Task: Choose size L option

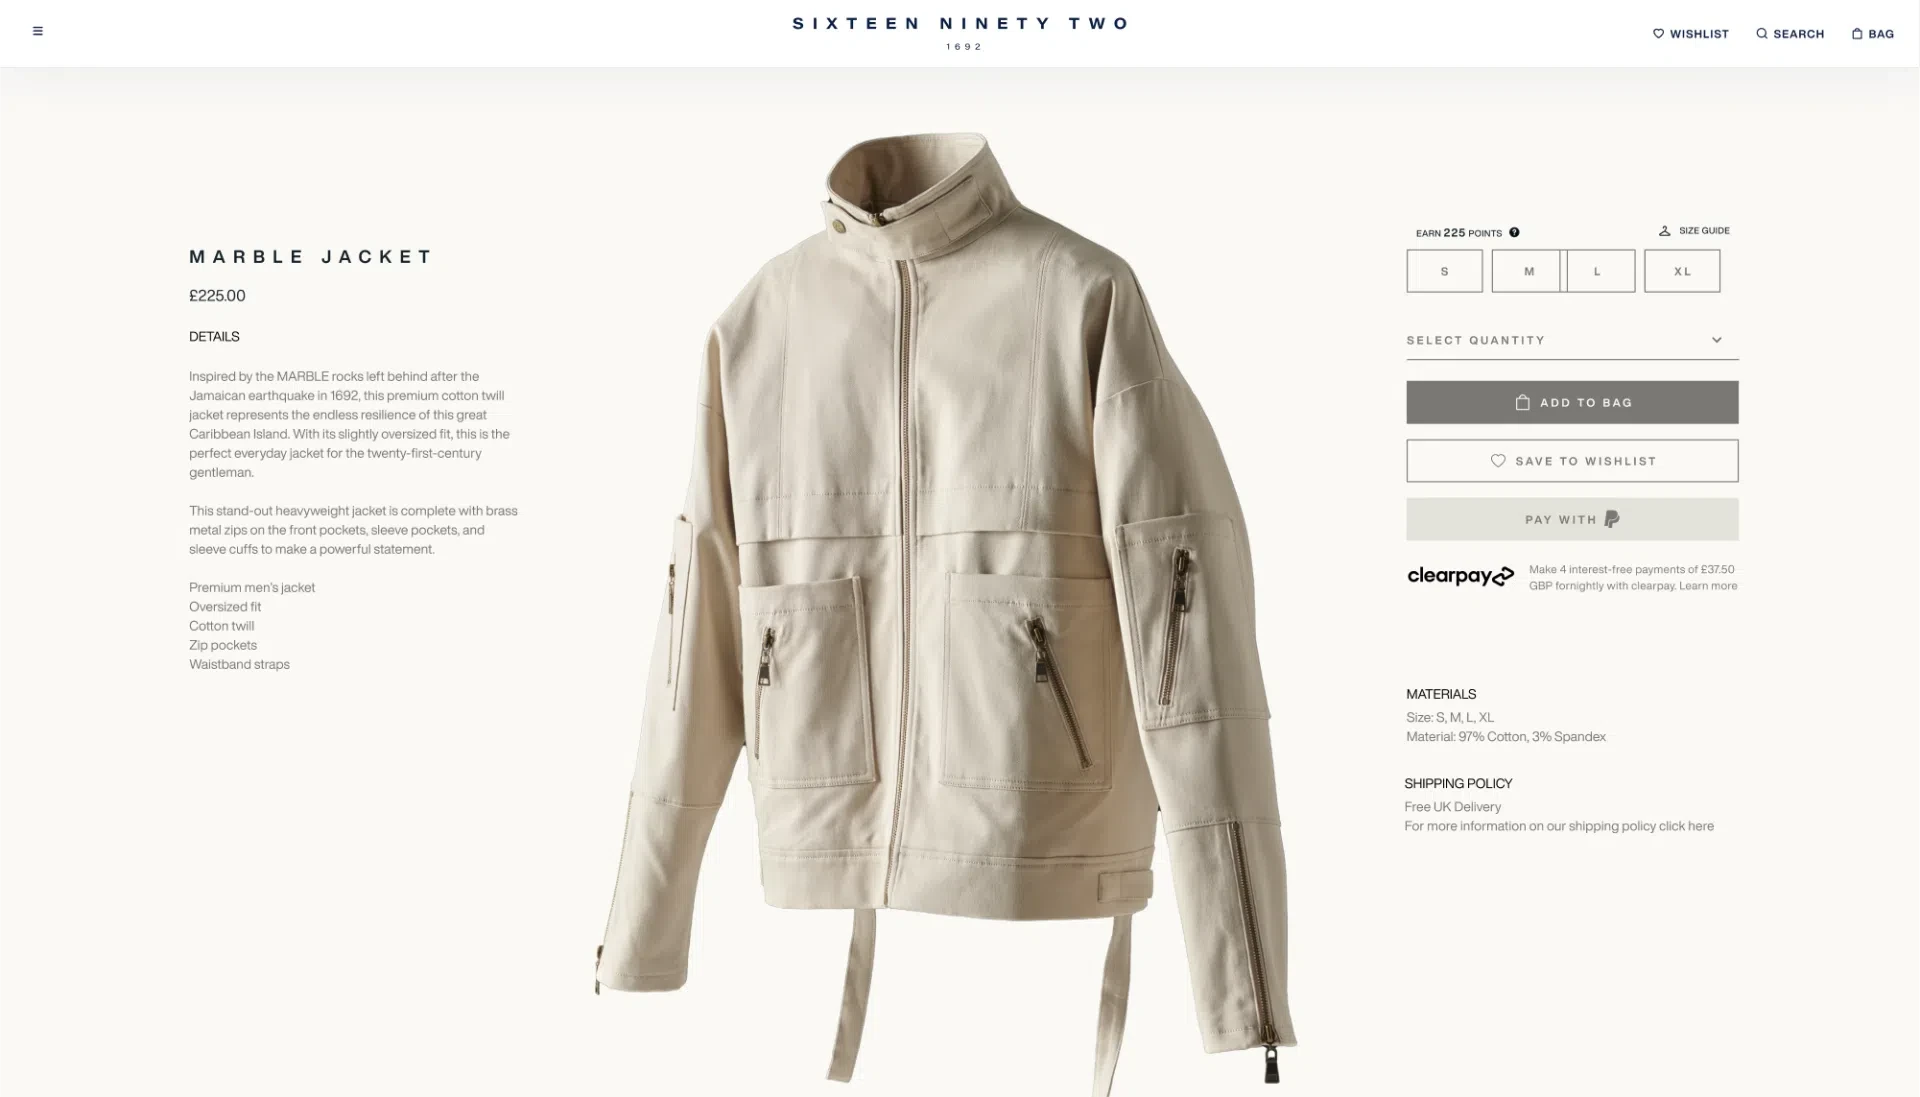Action: pos(1600,271)
